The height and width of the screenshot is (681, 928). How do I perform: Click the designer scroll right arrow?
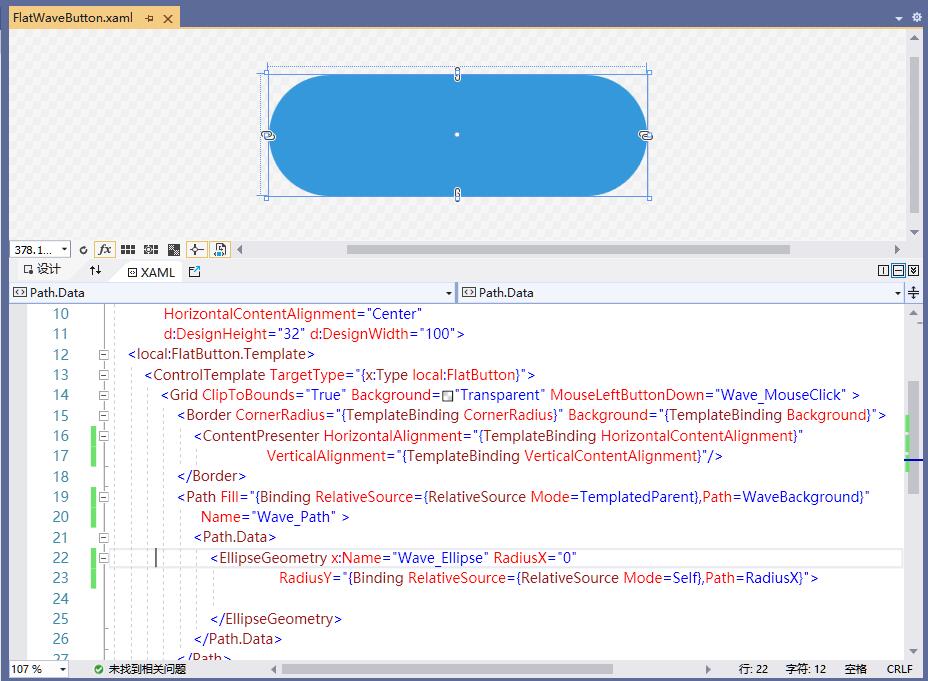pos(897,250)
